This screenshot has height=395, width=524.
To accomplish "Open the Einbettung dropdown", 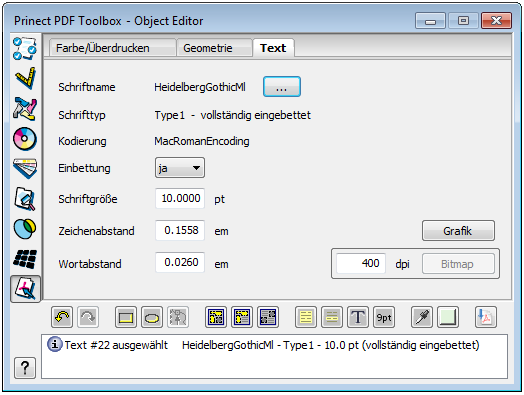I will click(180, 168).
